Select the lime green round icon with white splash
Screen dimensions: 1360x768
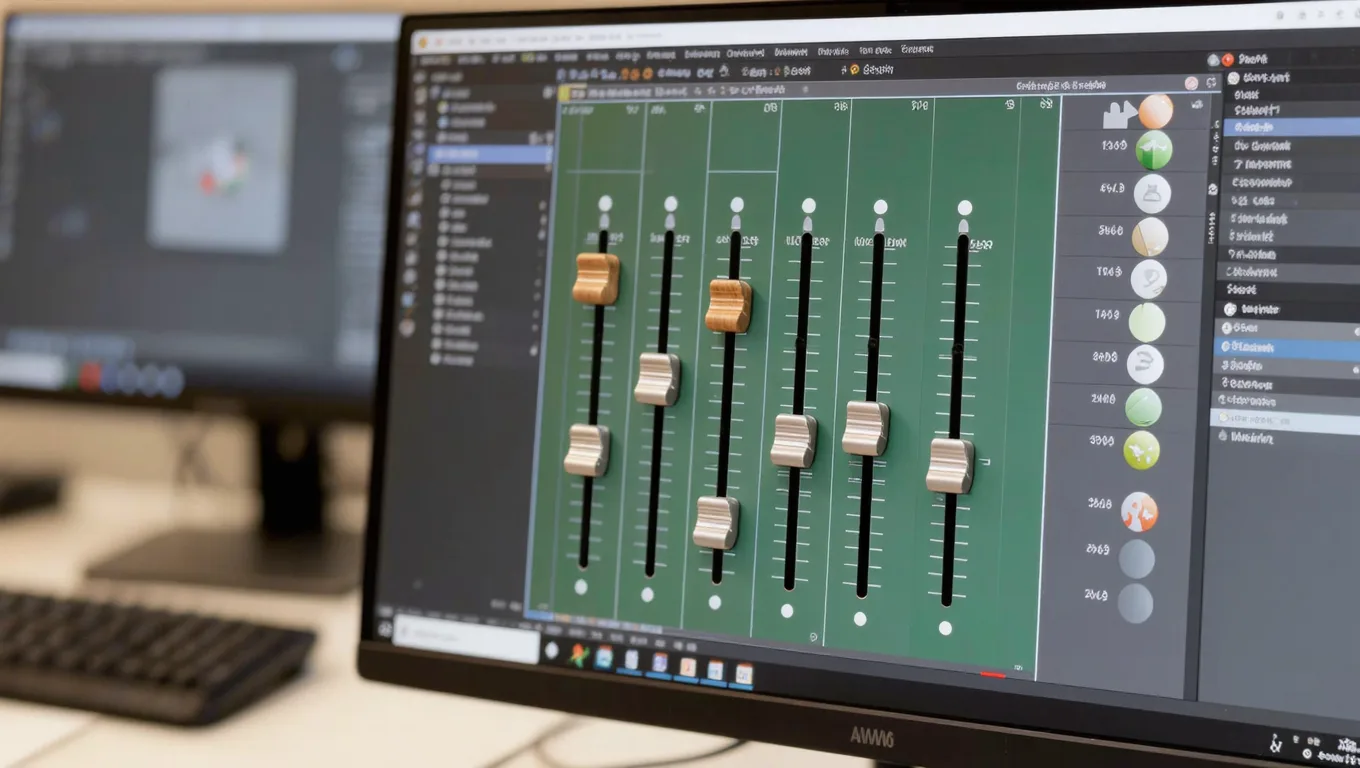click(x=1141, y=450)
